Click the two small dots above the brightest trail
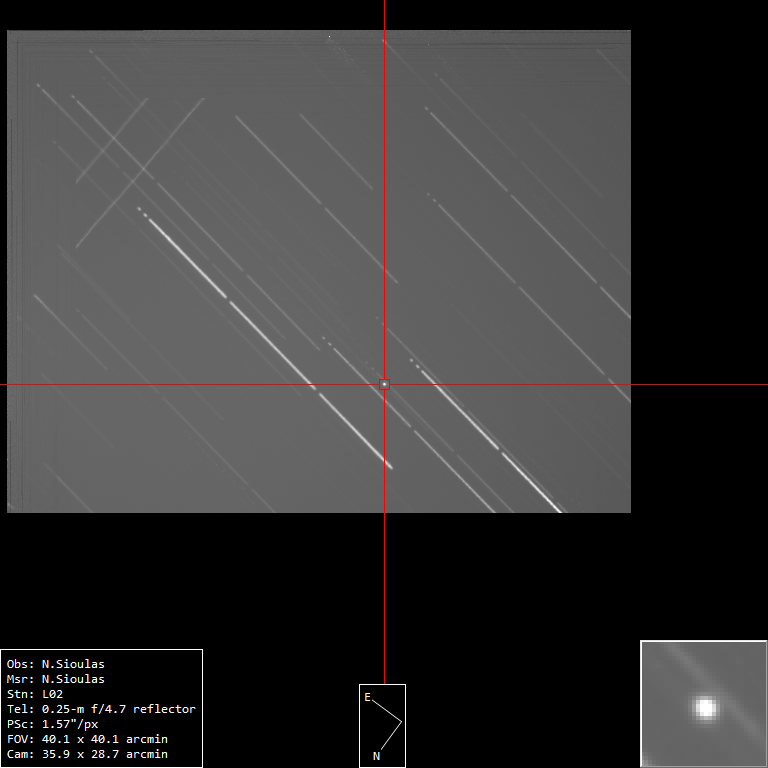This screenshot has width=768, height=768. 142,210
